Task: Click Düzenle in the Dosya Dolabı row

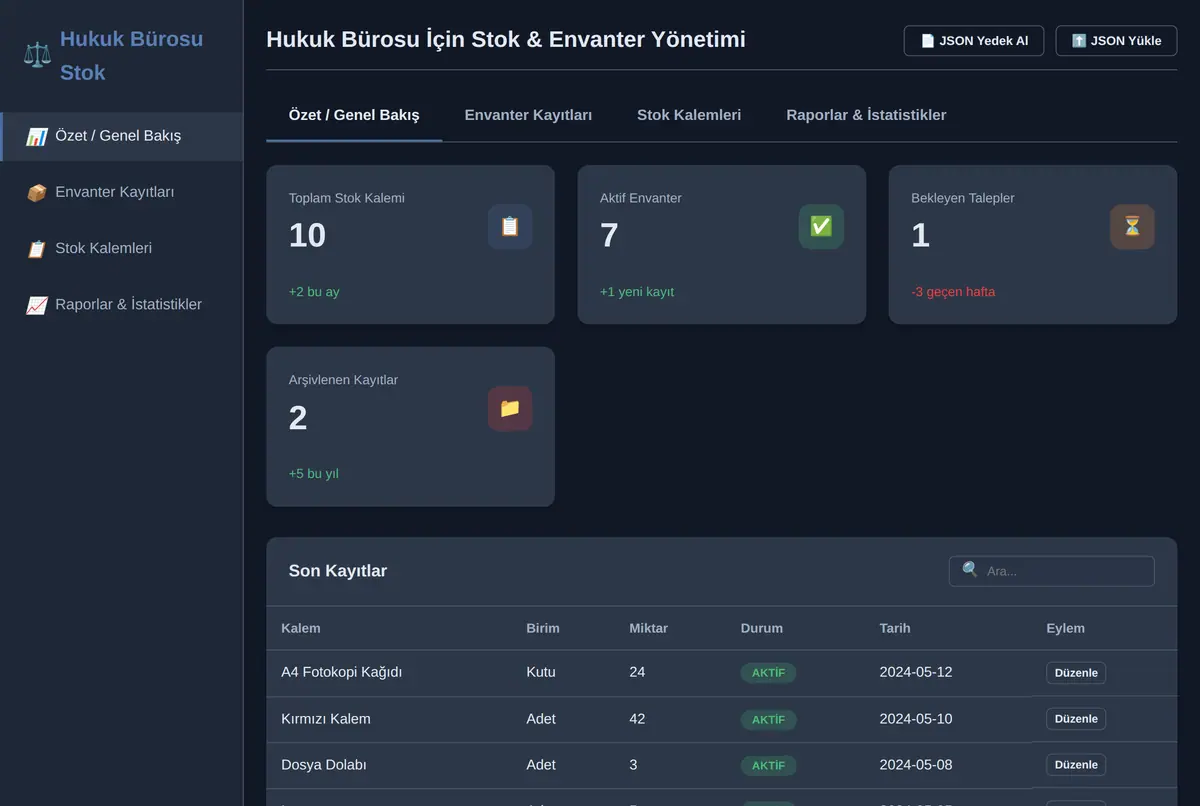Action: (x=1076, y=765)
